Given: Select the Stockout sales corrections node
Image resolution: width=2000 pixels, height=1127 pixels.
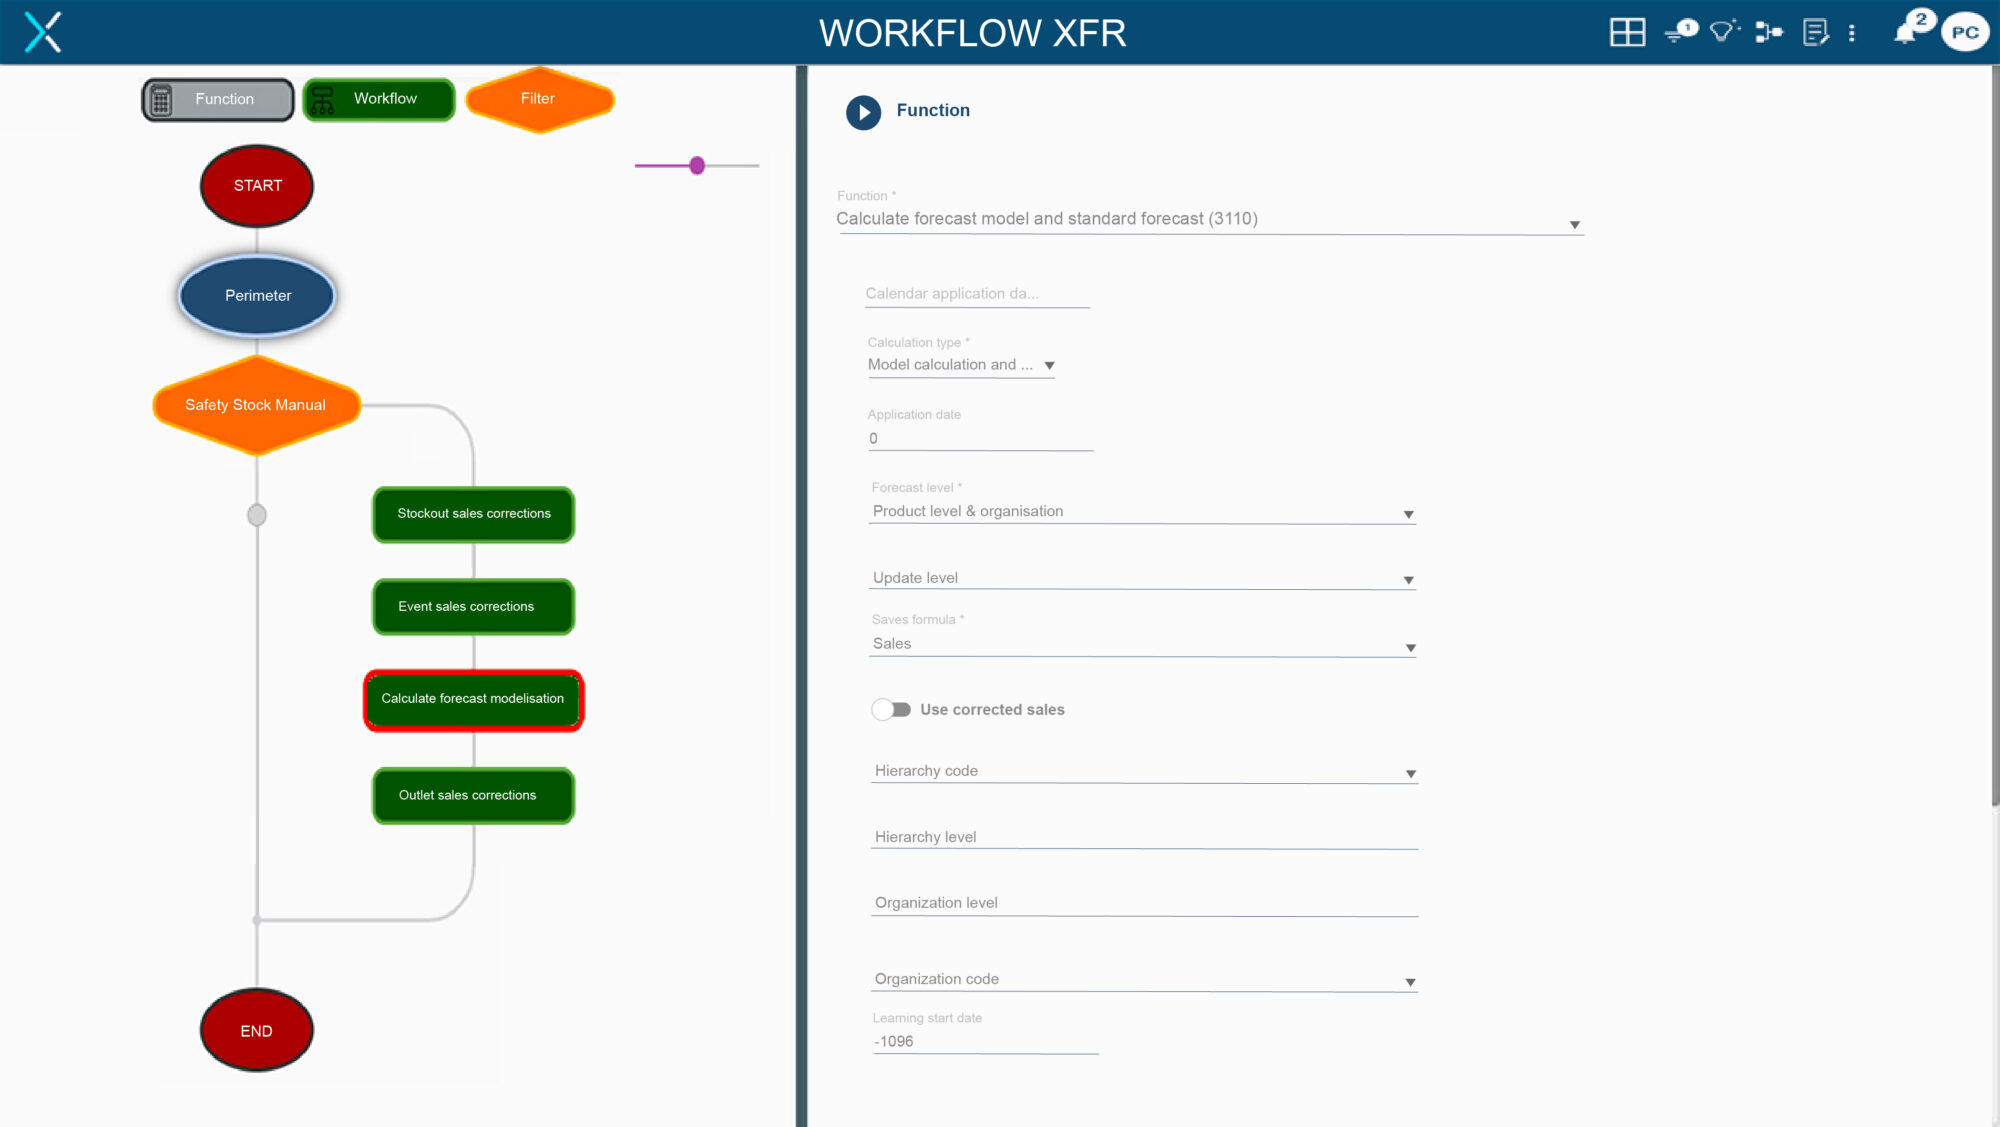Looking at the screenshot, I should [x=474, y=514].
